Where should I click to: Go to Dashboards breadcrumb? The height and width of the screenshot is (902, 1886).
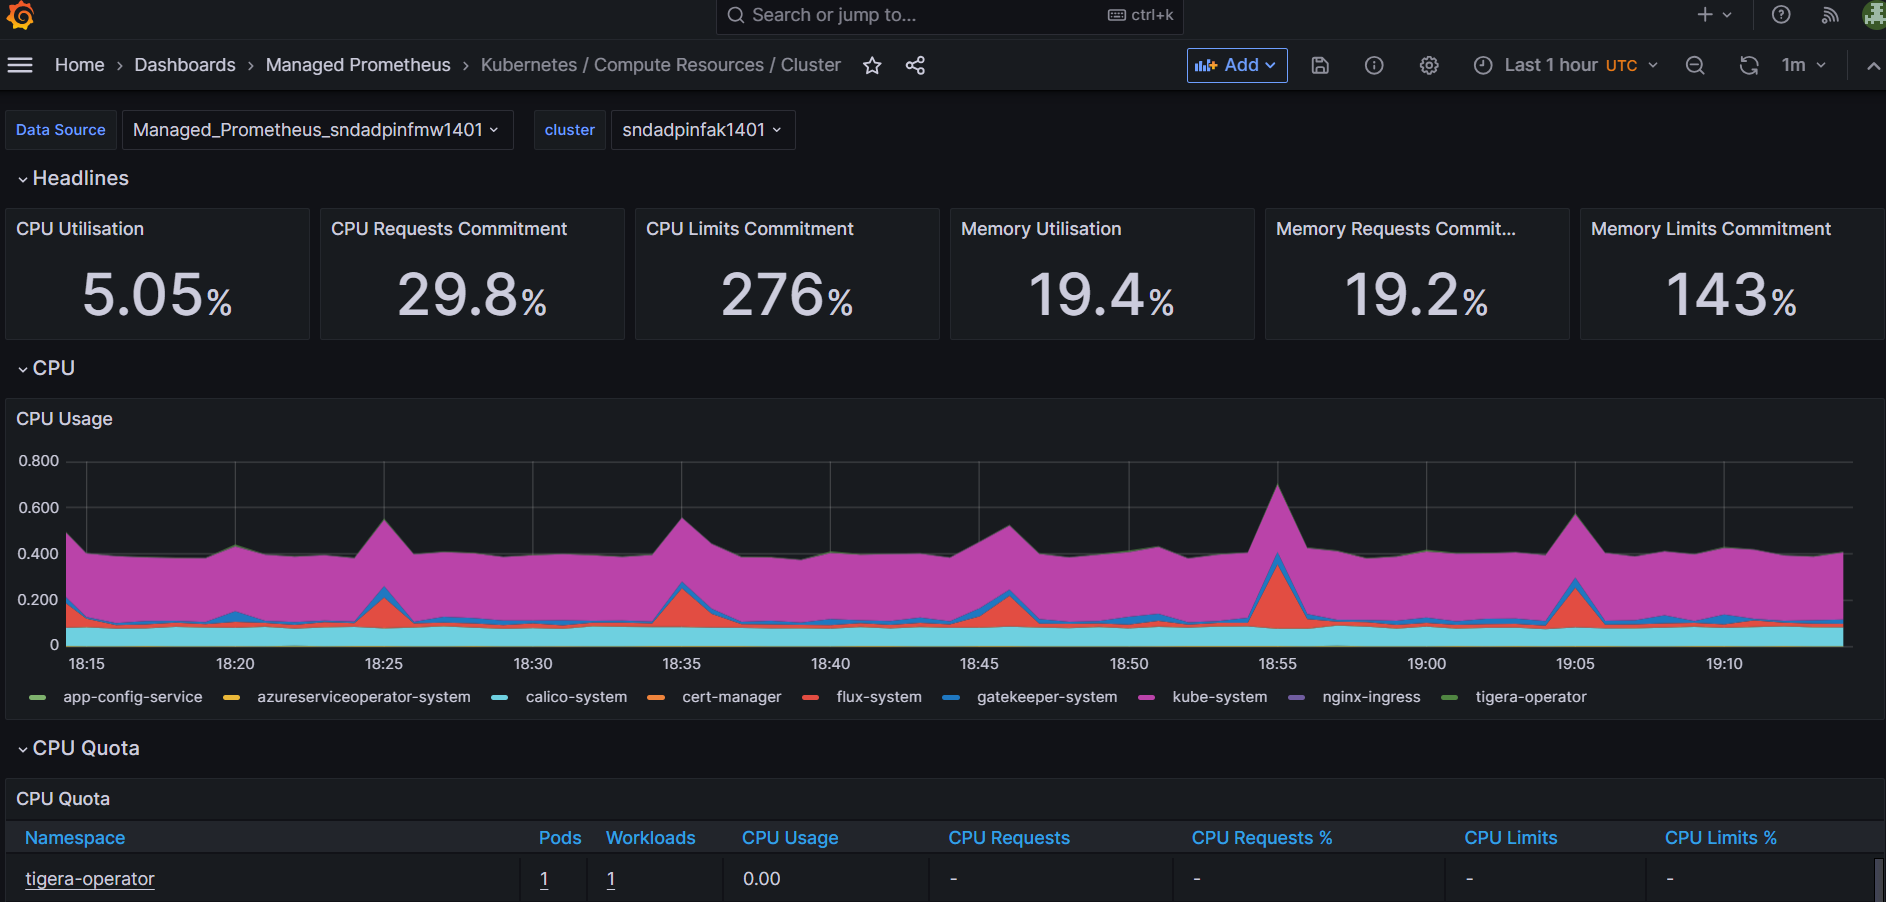tap(185, 65)
